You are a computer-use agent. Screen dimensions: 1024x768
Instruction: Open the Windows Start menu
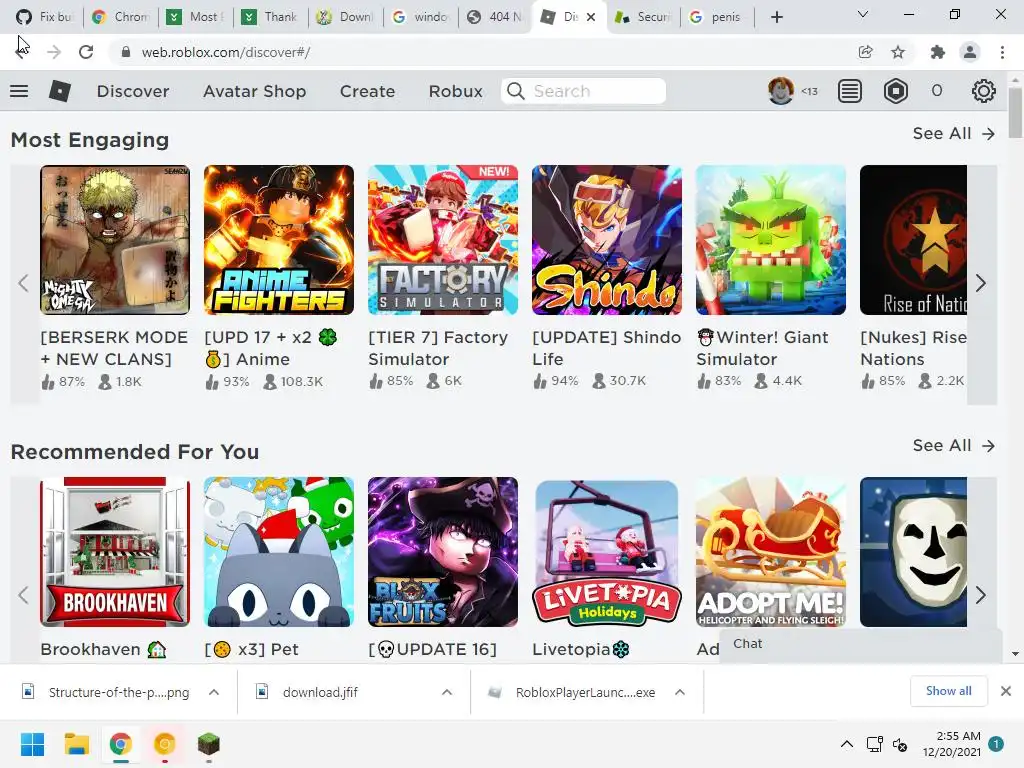pyautogui.click(x=33, y=744)
